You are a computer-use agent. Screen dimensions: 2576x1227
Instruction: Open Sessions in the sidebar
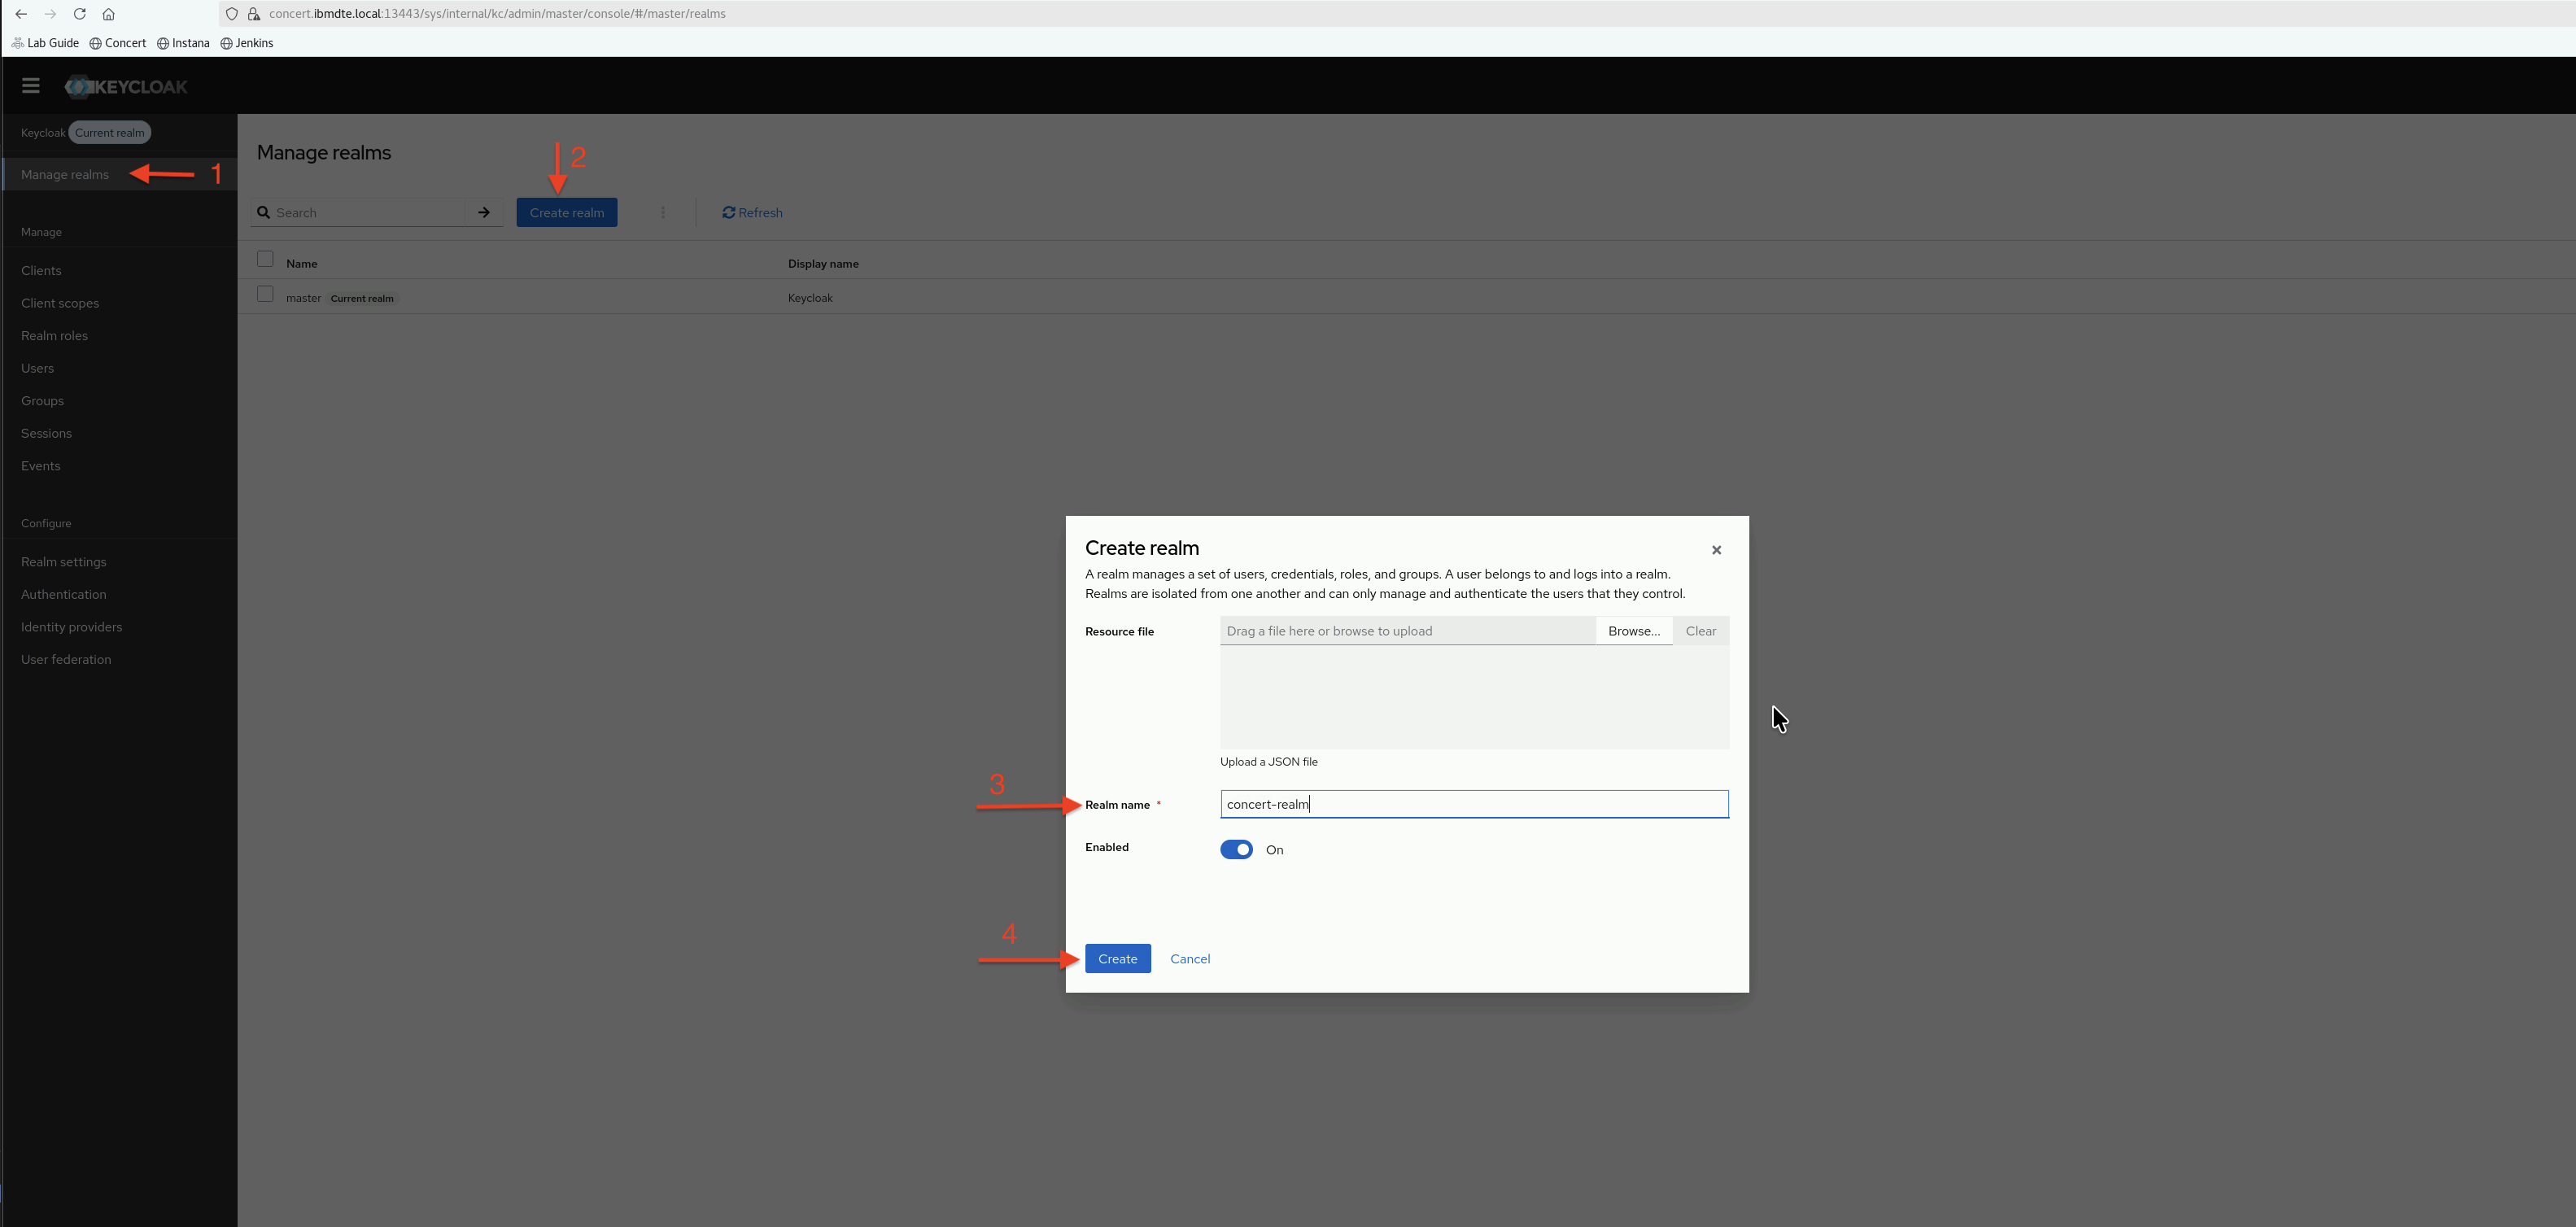46,434
